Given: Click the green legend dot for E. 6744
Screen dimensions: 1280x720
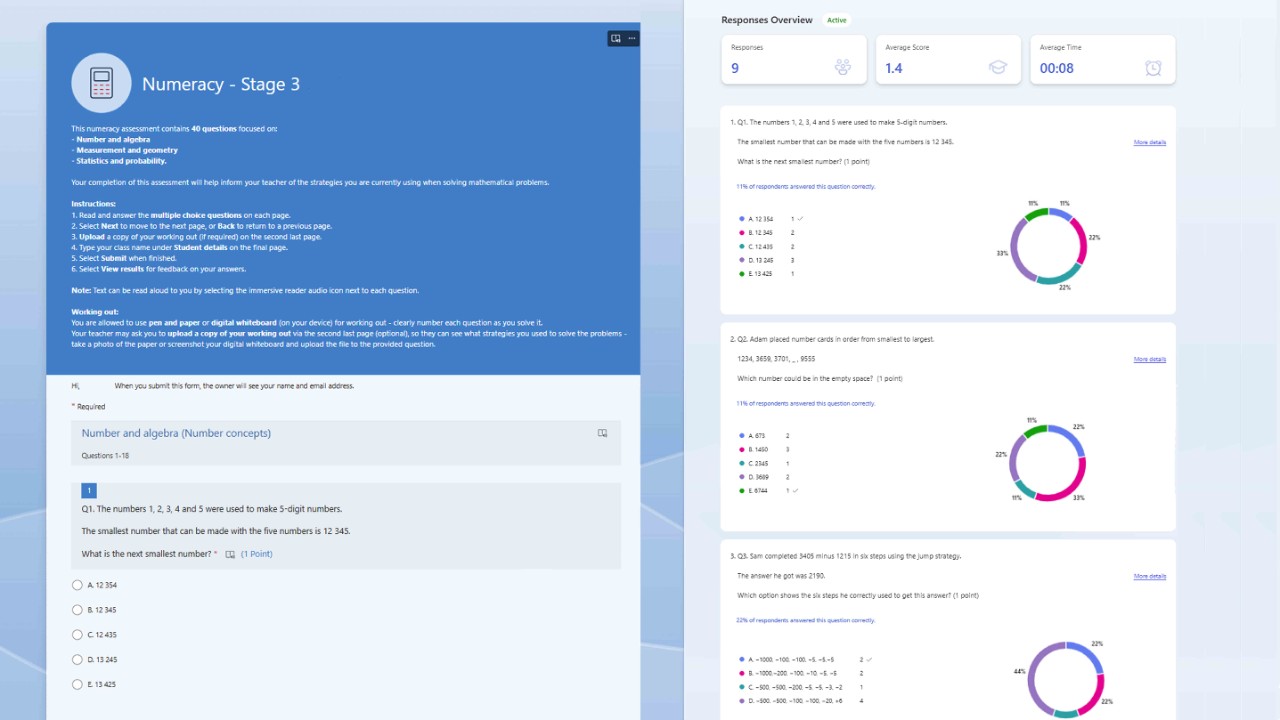Looking at the screenshot, I should 742,491.
